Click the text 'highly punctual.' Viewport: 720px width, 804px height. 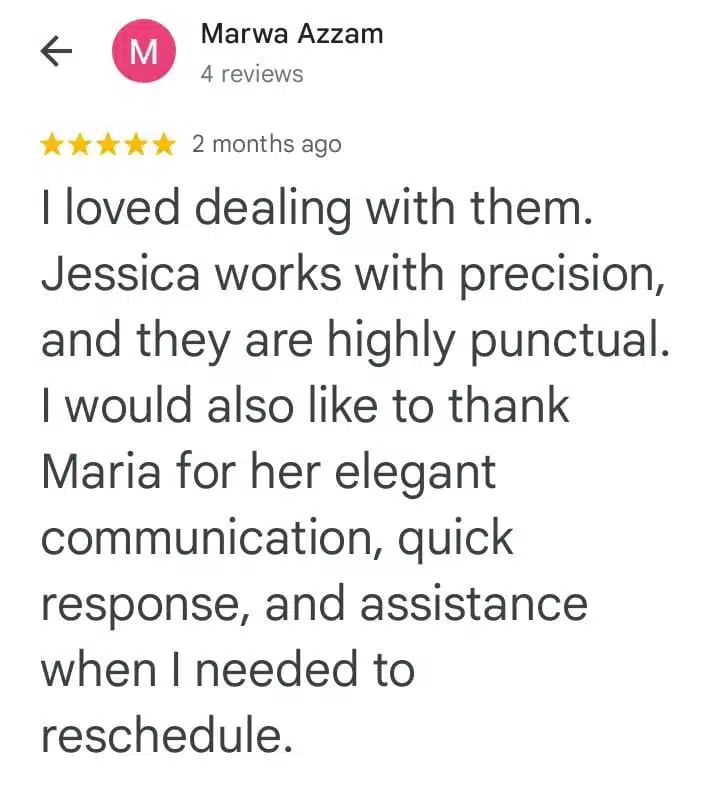498,340
